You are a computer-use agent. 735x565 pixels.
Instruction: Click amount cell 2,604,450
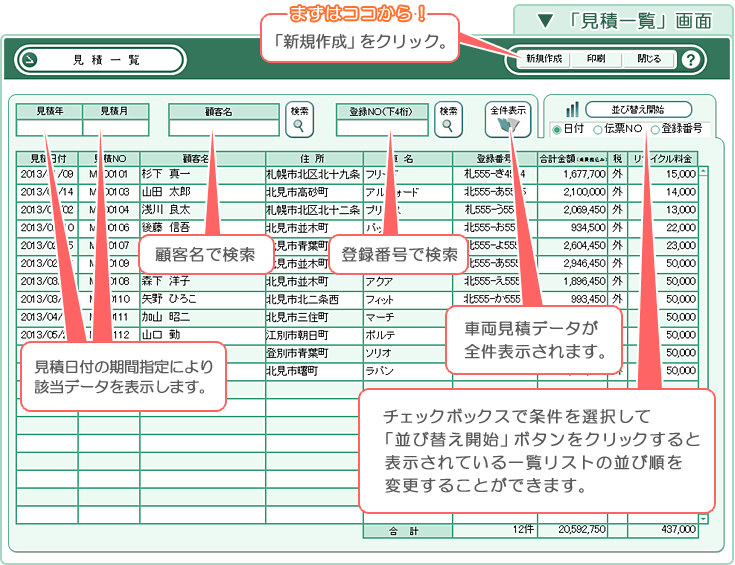click(x=572, y=246)
